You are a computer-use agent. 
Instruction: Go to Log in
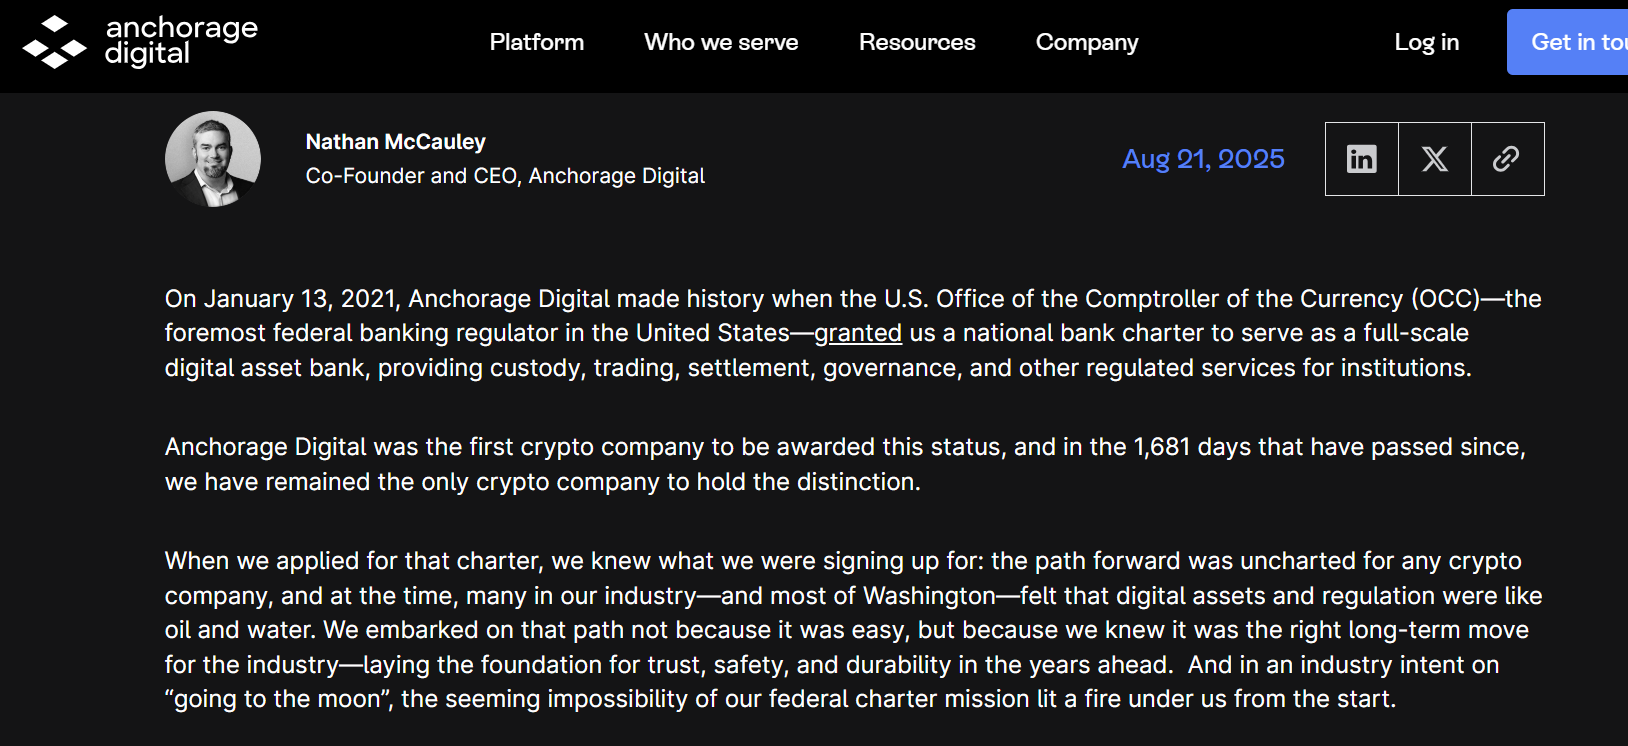pyautogui.click(x=1427, y=42)
